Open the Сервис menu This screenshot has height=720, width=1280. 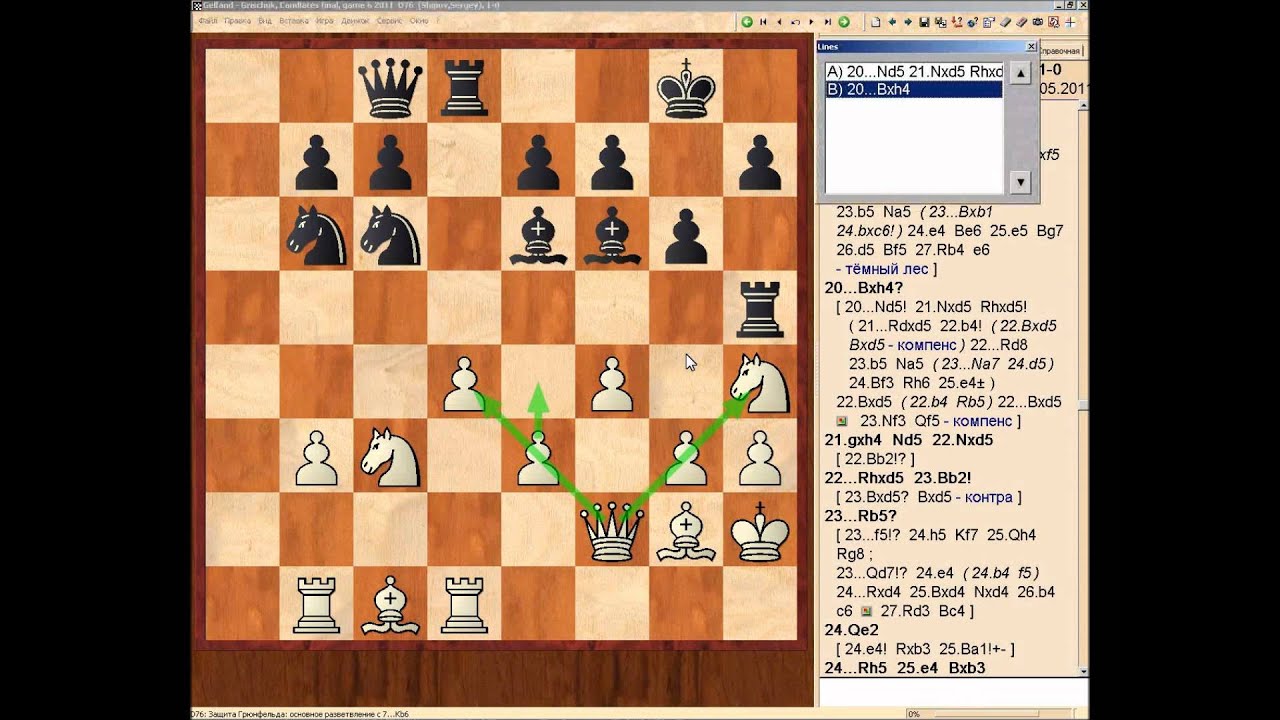coord(390,21)
